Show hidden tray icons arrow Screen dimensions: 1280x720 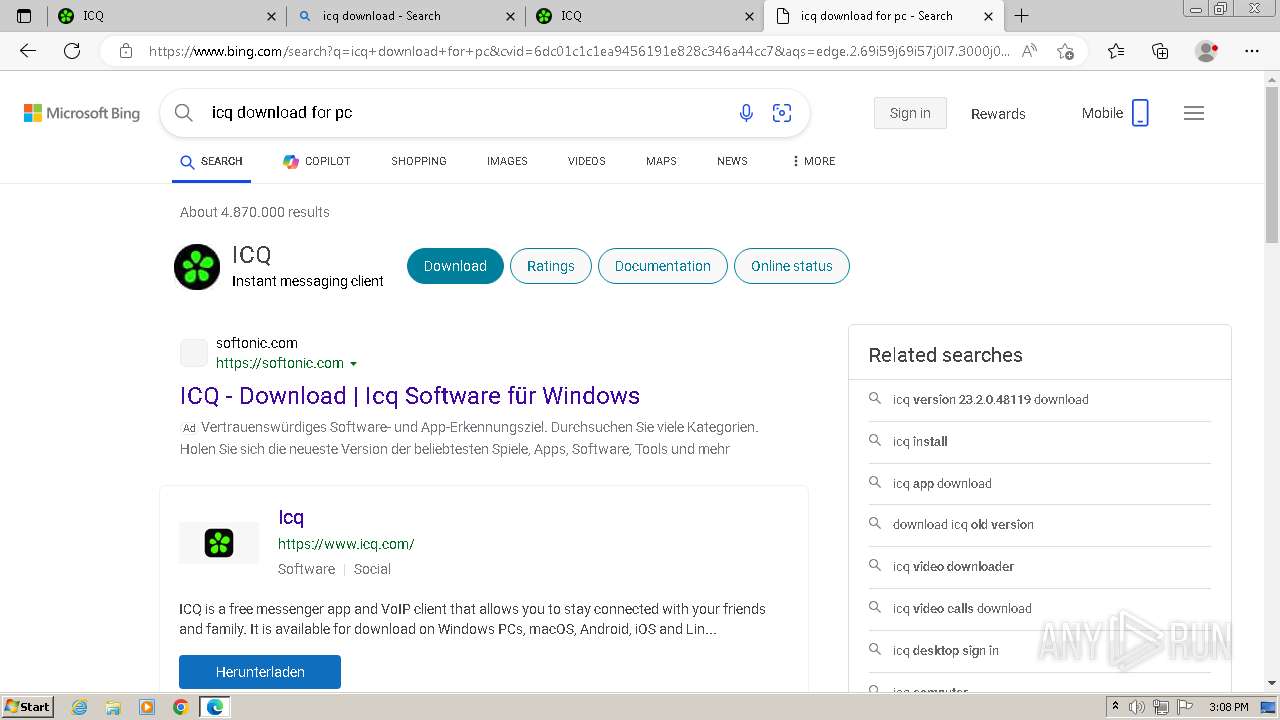[1115, 707]
